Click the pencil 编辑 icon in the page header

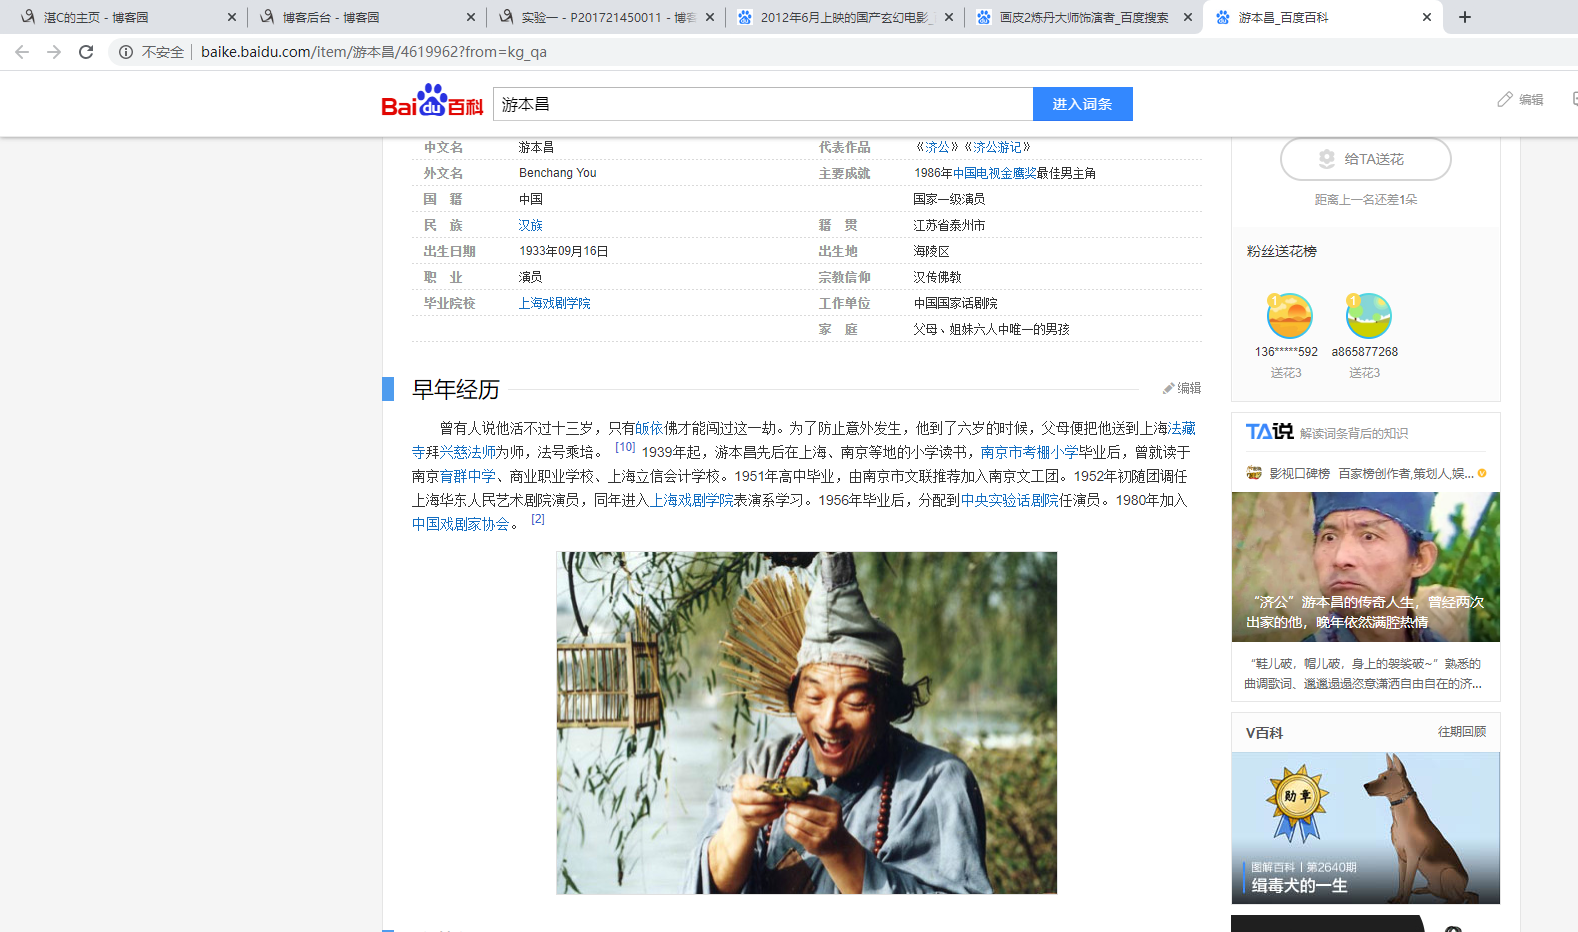(x=1520, y=99)
